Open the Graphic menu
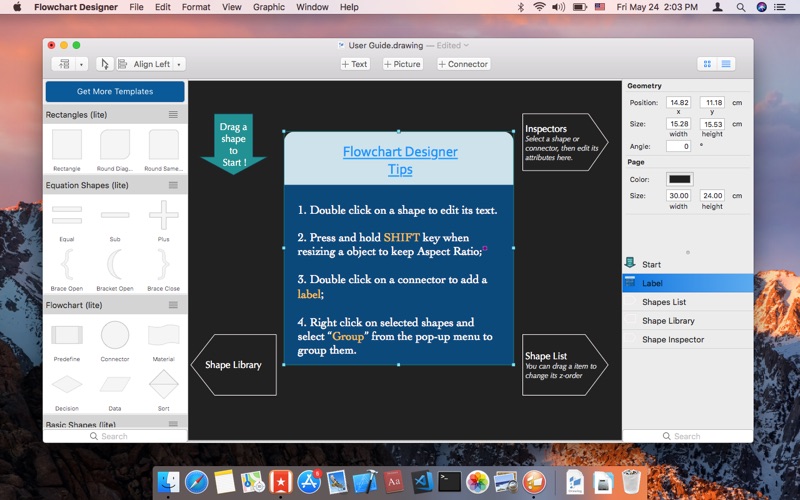The height and width of the screenshot is (500, 800). (269, 7)
